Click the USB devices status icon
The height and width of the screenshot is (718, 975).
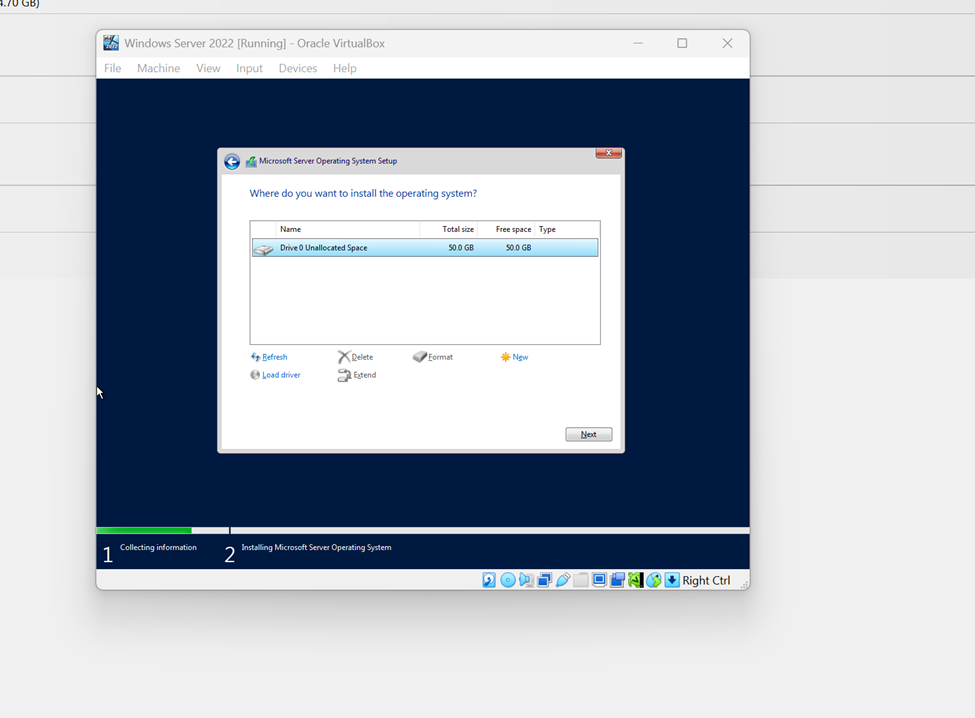click(563, 580)
